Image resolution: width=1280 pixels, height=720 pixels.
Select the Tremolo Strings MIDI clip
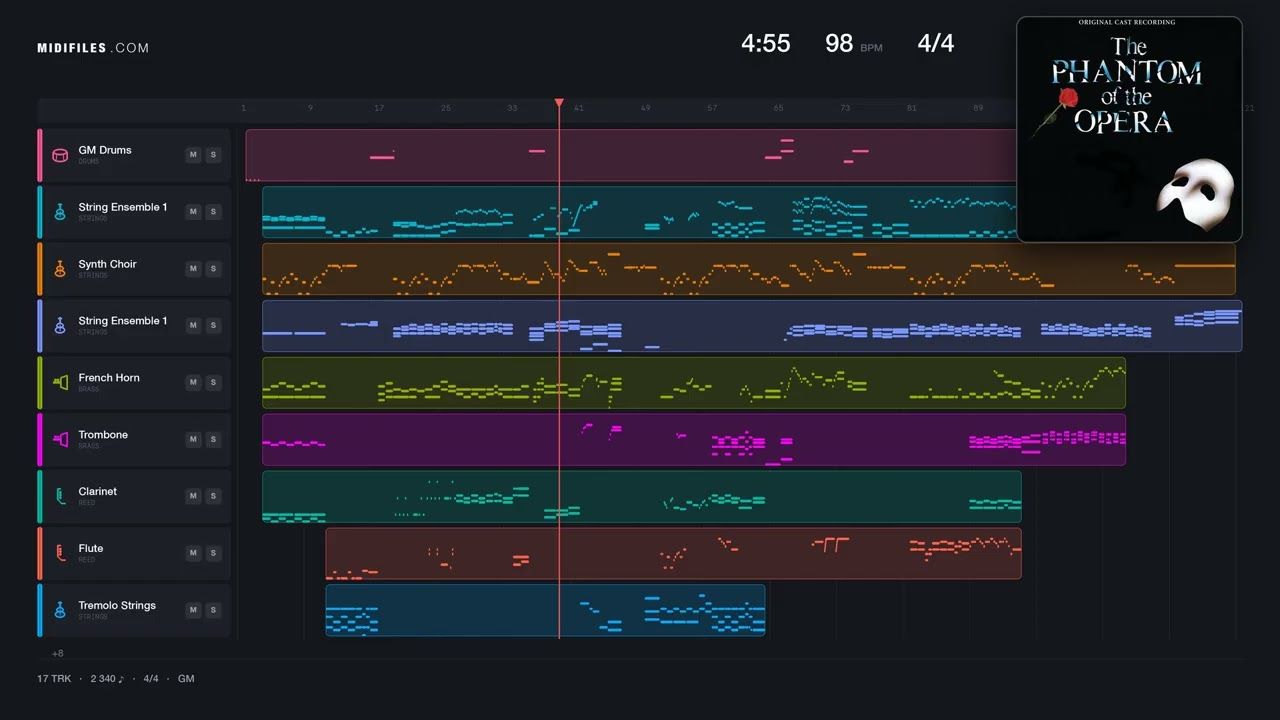point(545,611)
